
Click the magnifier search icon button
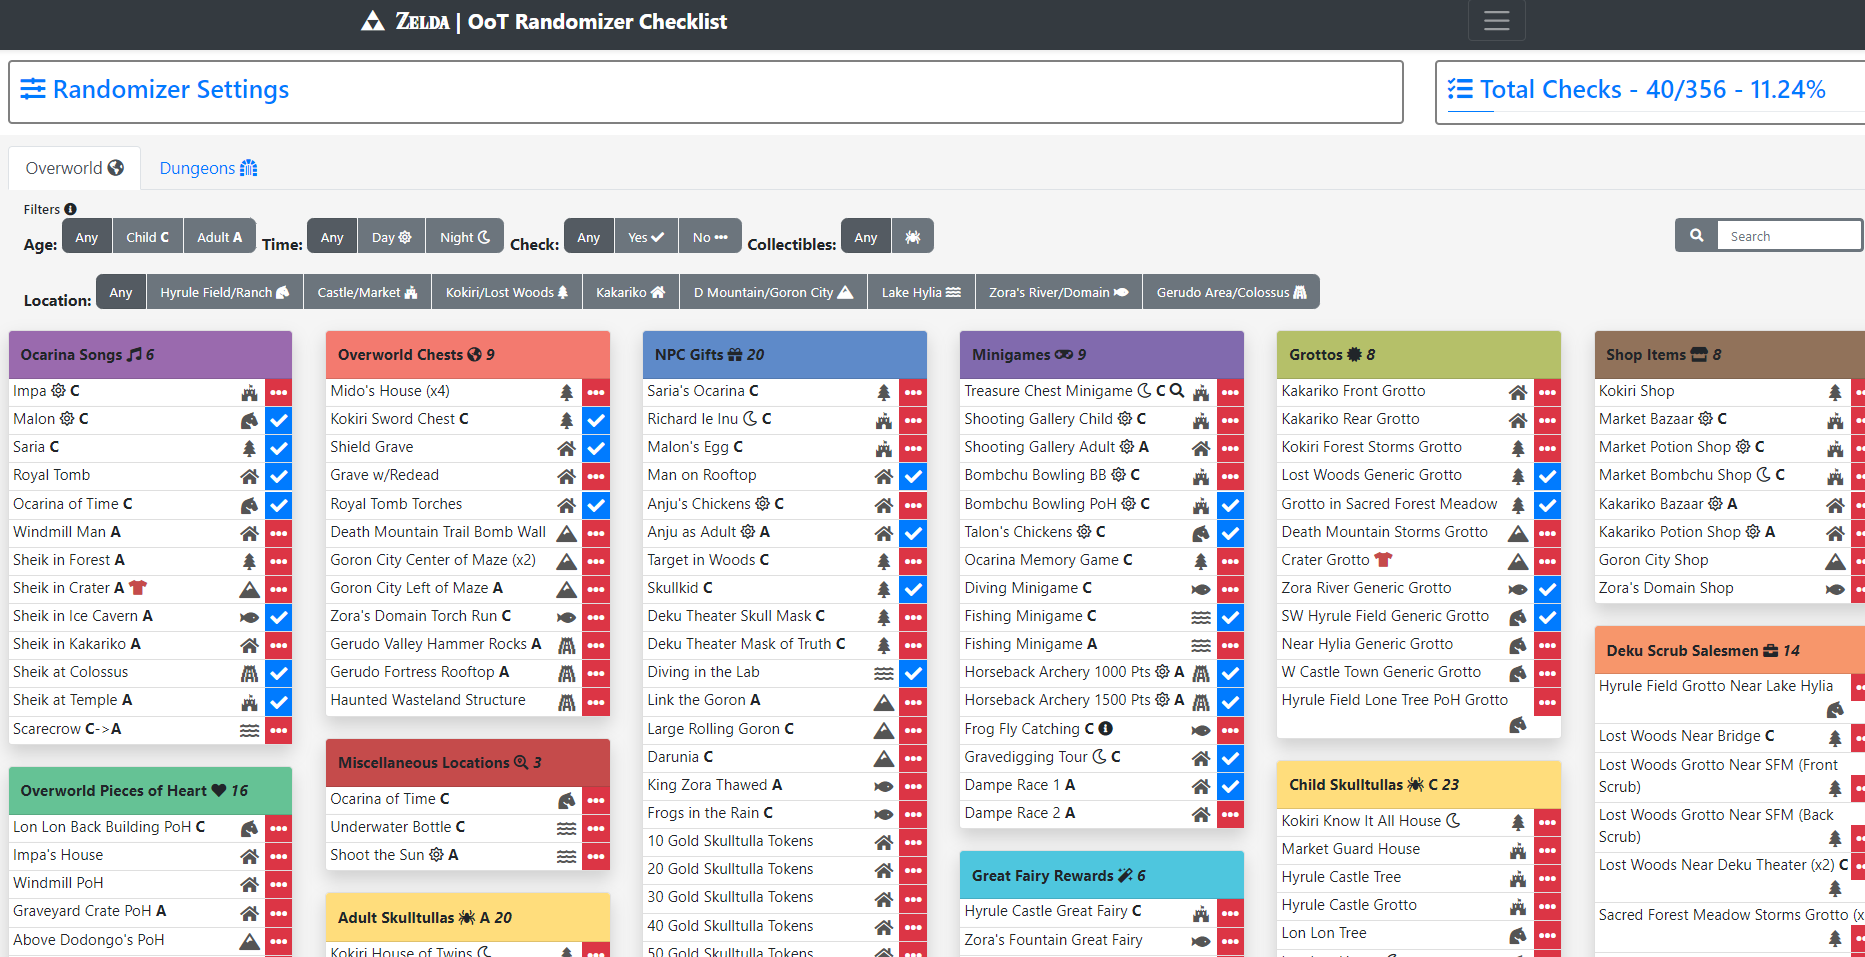(1696, 236)
